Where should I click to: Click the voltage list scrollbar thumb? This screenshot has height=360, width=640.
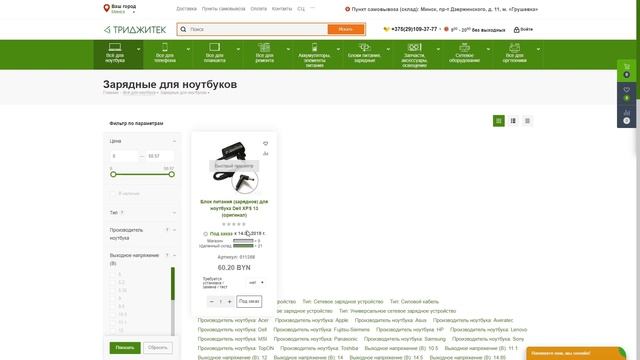click(x=173, y=283)
